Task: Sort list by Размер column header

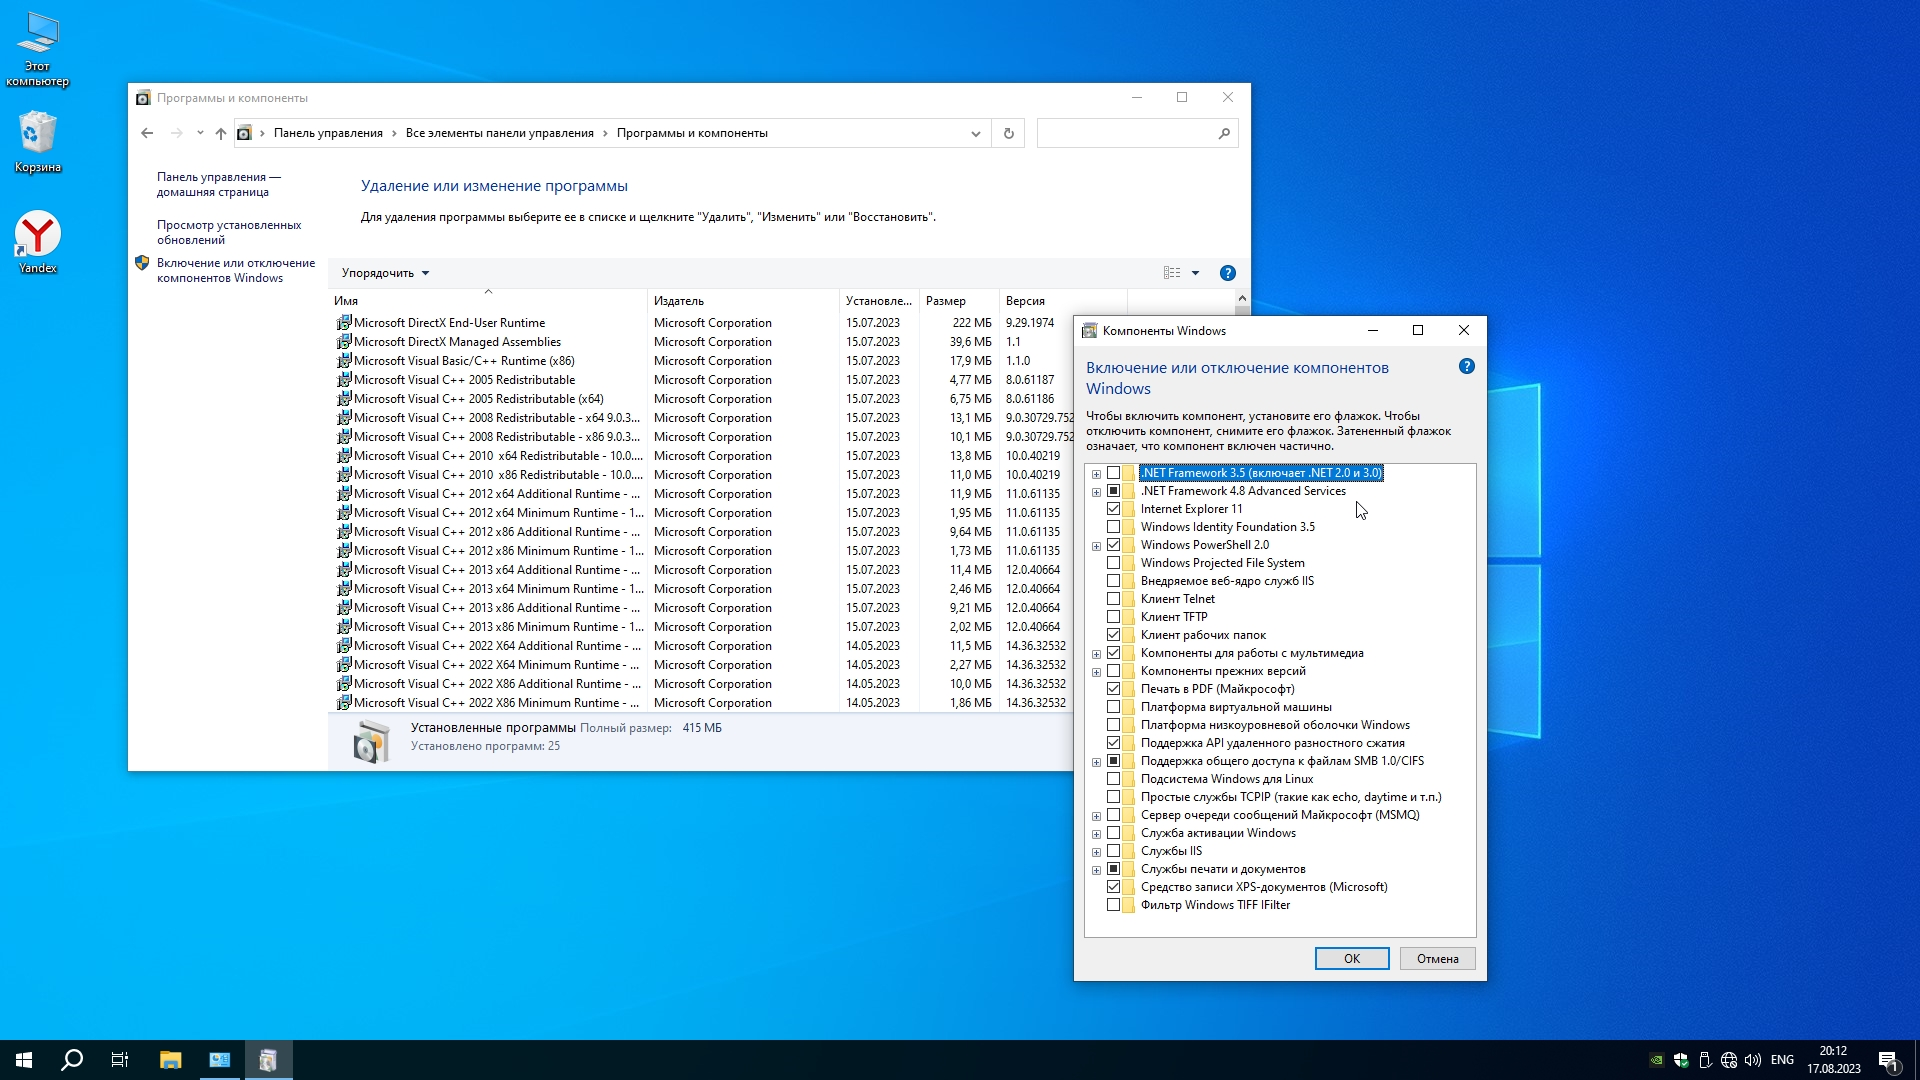Action: tap(946, 301)
